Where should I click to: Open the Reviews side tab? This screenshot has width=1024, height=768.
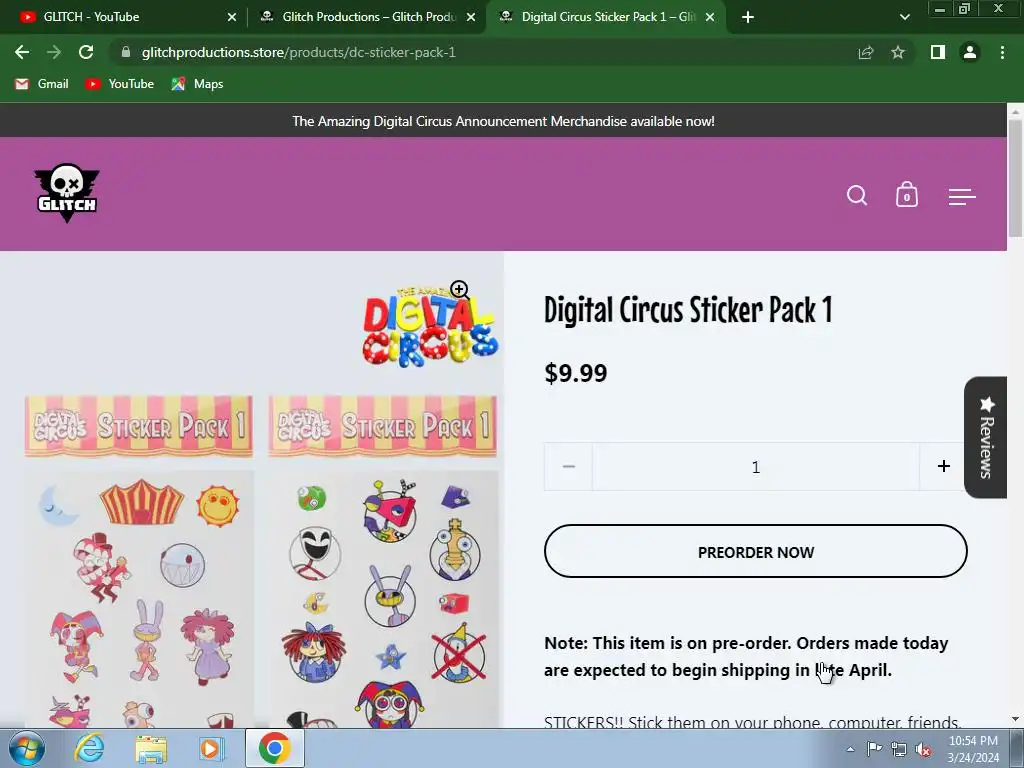click(x=985, y=437)
